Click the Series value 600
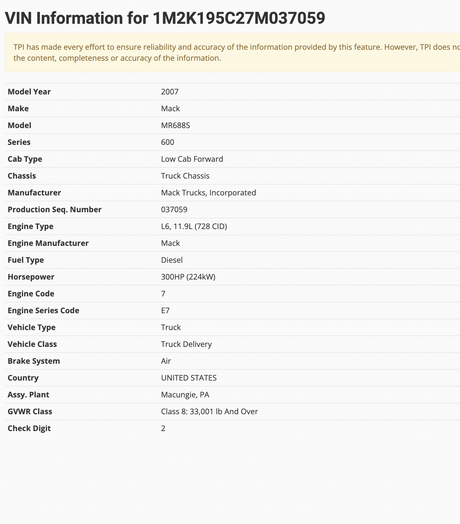The image size is (460, 524). click(167, 142)
